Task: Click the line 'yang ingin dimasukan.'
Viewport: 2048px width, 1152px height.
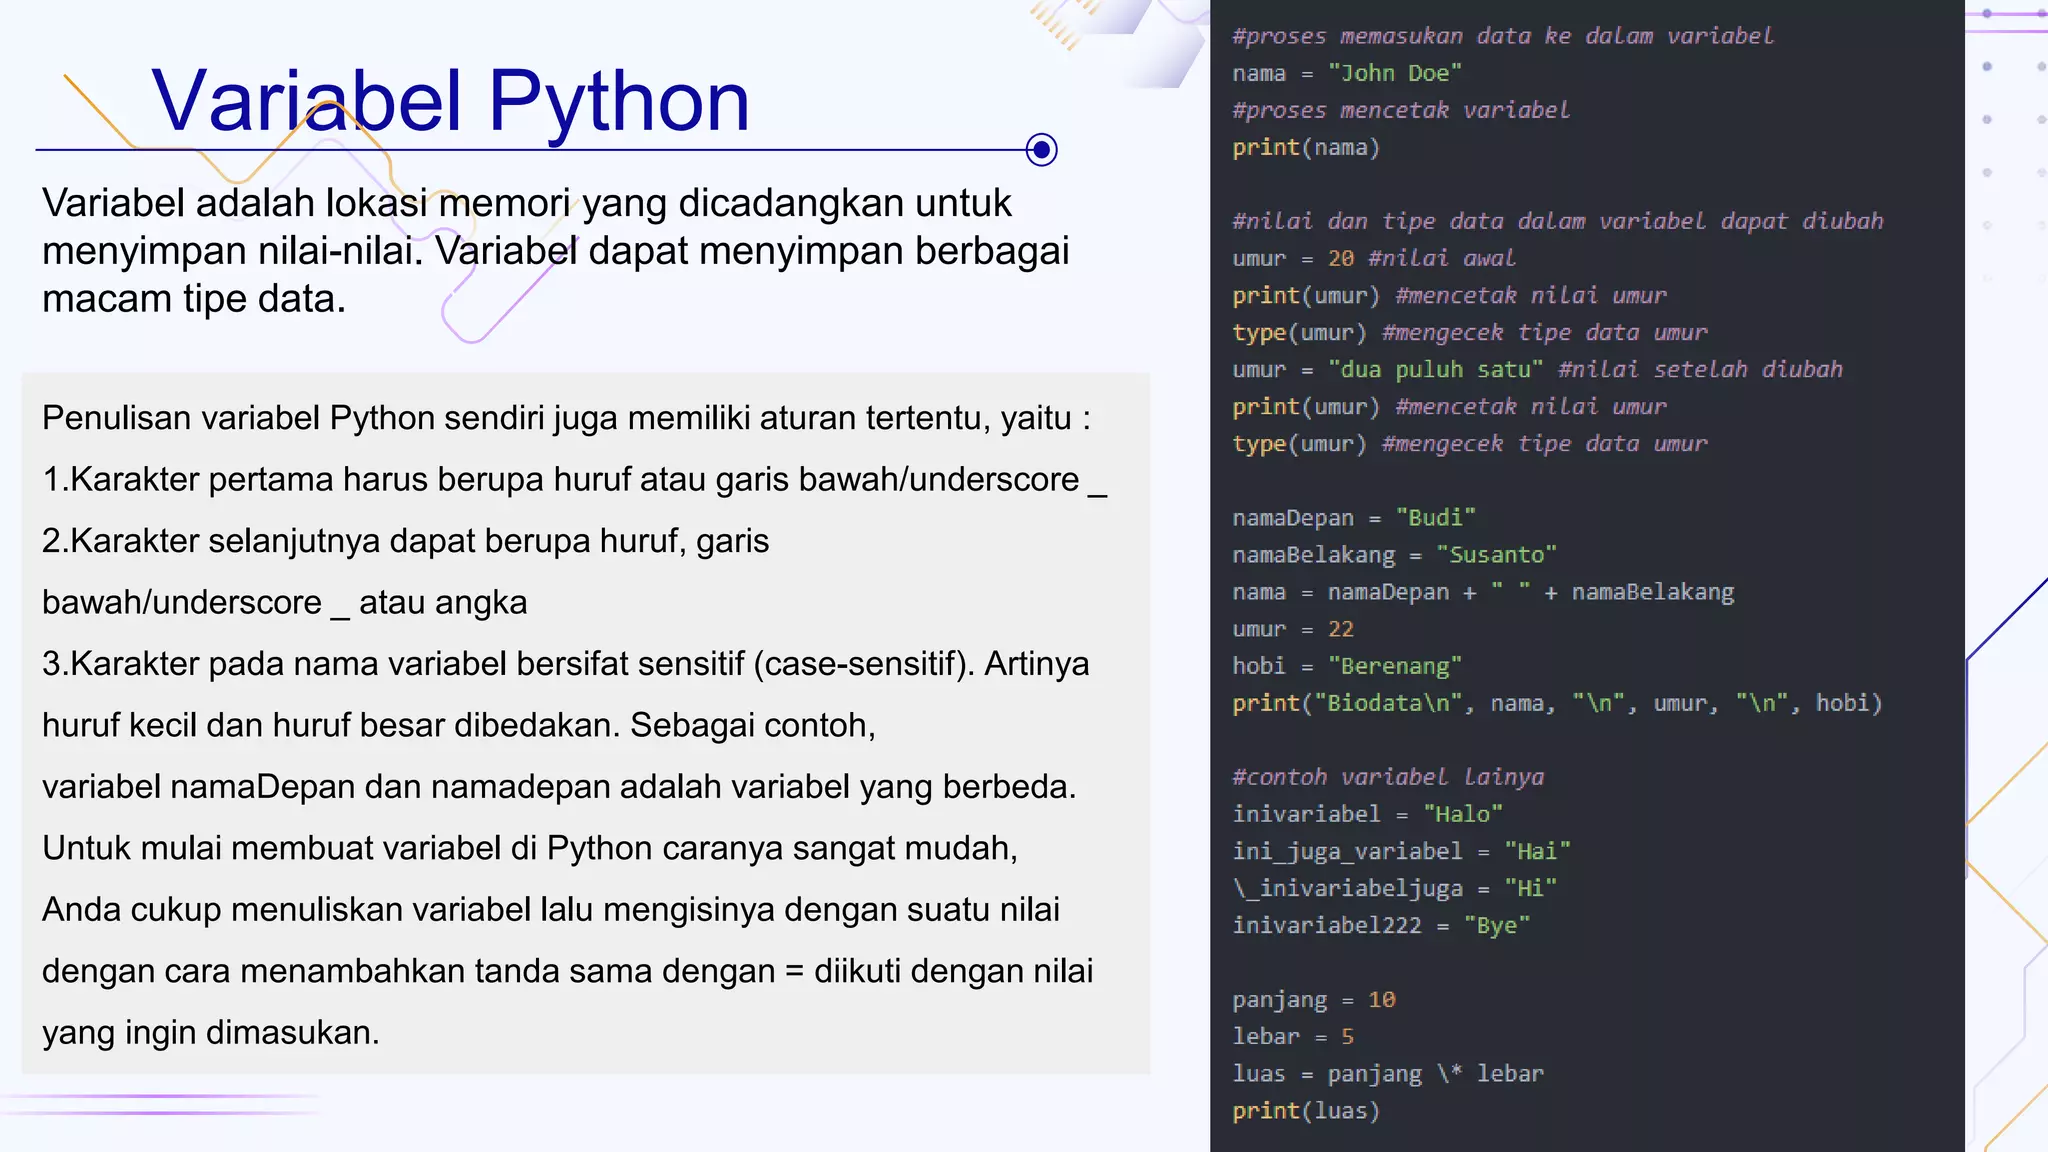Action: click(211, 1033)
